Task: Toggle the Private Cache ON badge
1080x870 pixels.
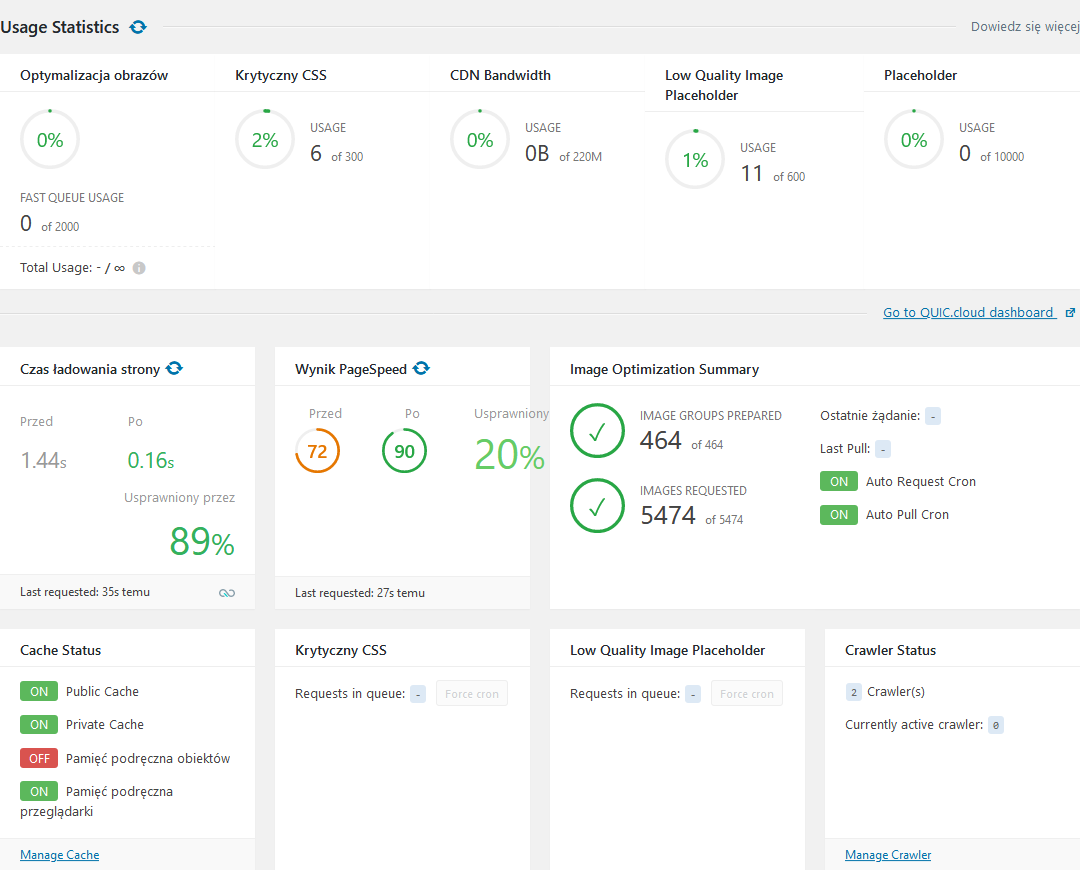Action: pyautogui.click(x=39, y=725)
